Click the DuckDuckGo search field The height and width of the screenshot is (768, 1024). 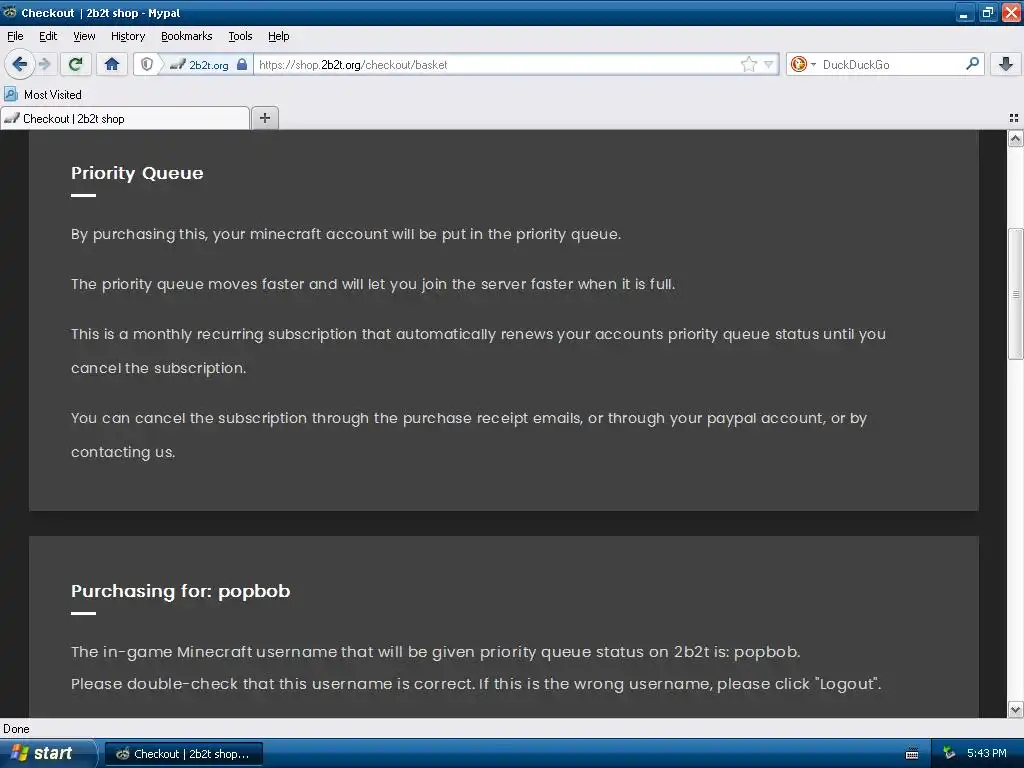click(891, 65)
